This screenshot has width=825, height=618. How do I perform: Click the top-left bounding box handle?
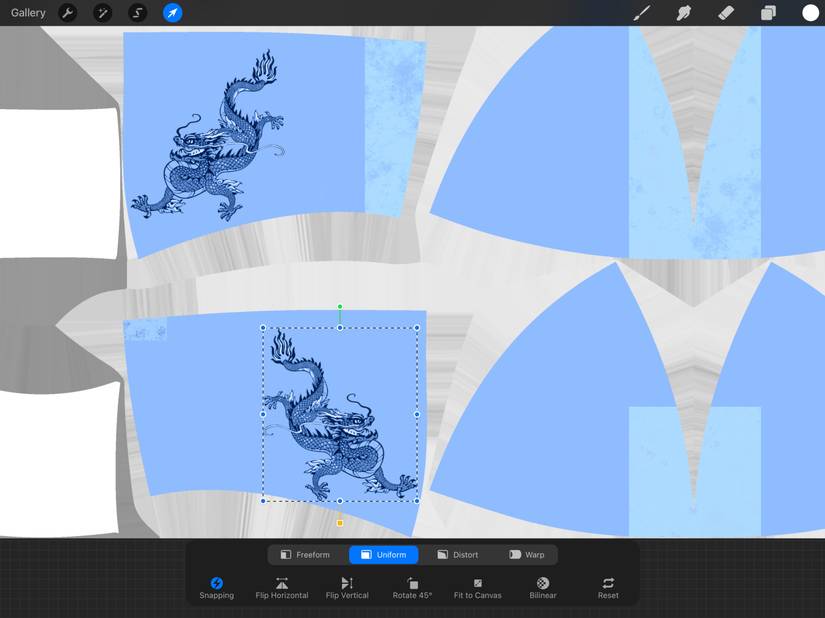[x=263, y=328]
